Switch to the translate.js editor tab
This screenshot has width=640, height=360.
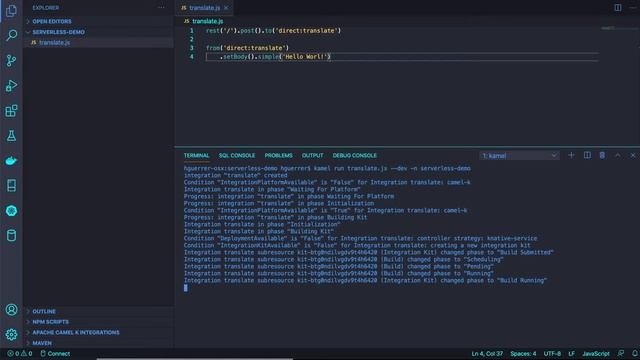[204, 8]
